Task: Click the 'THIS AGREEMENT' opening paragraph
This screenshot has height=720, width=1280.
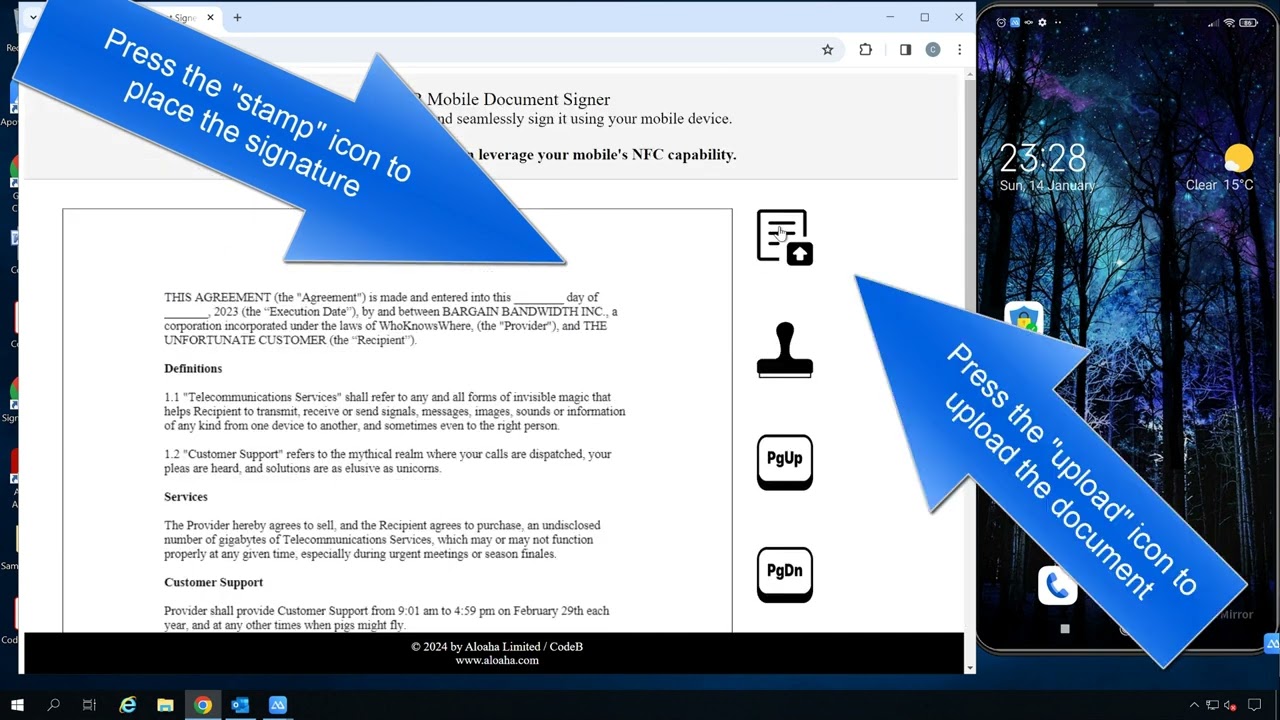Action: click(391, 319)
